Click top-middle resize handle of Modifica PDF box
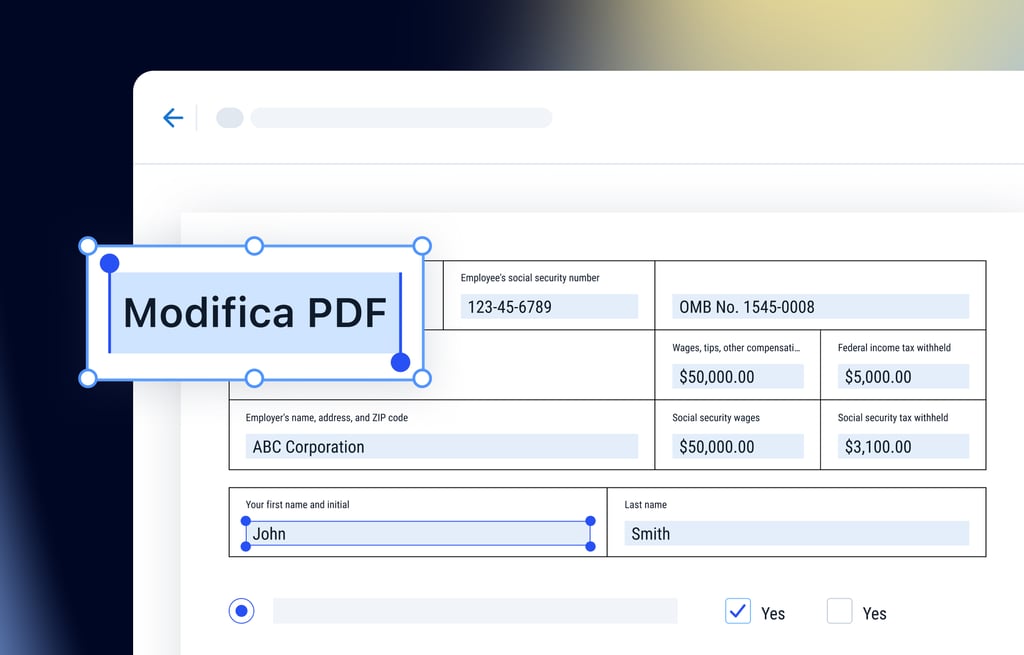Image resolution: width=1024 pixels, height=655 pixels. (254, 246)
